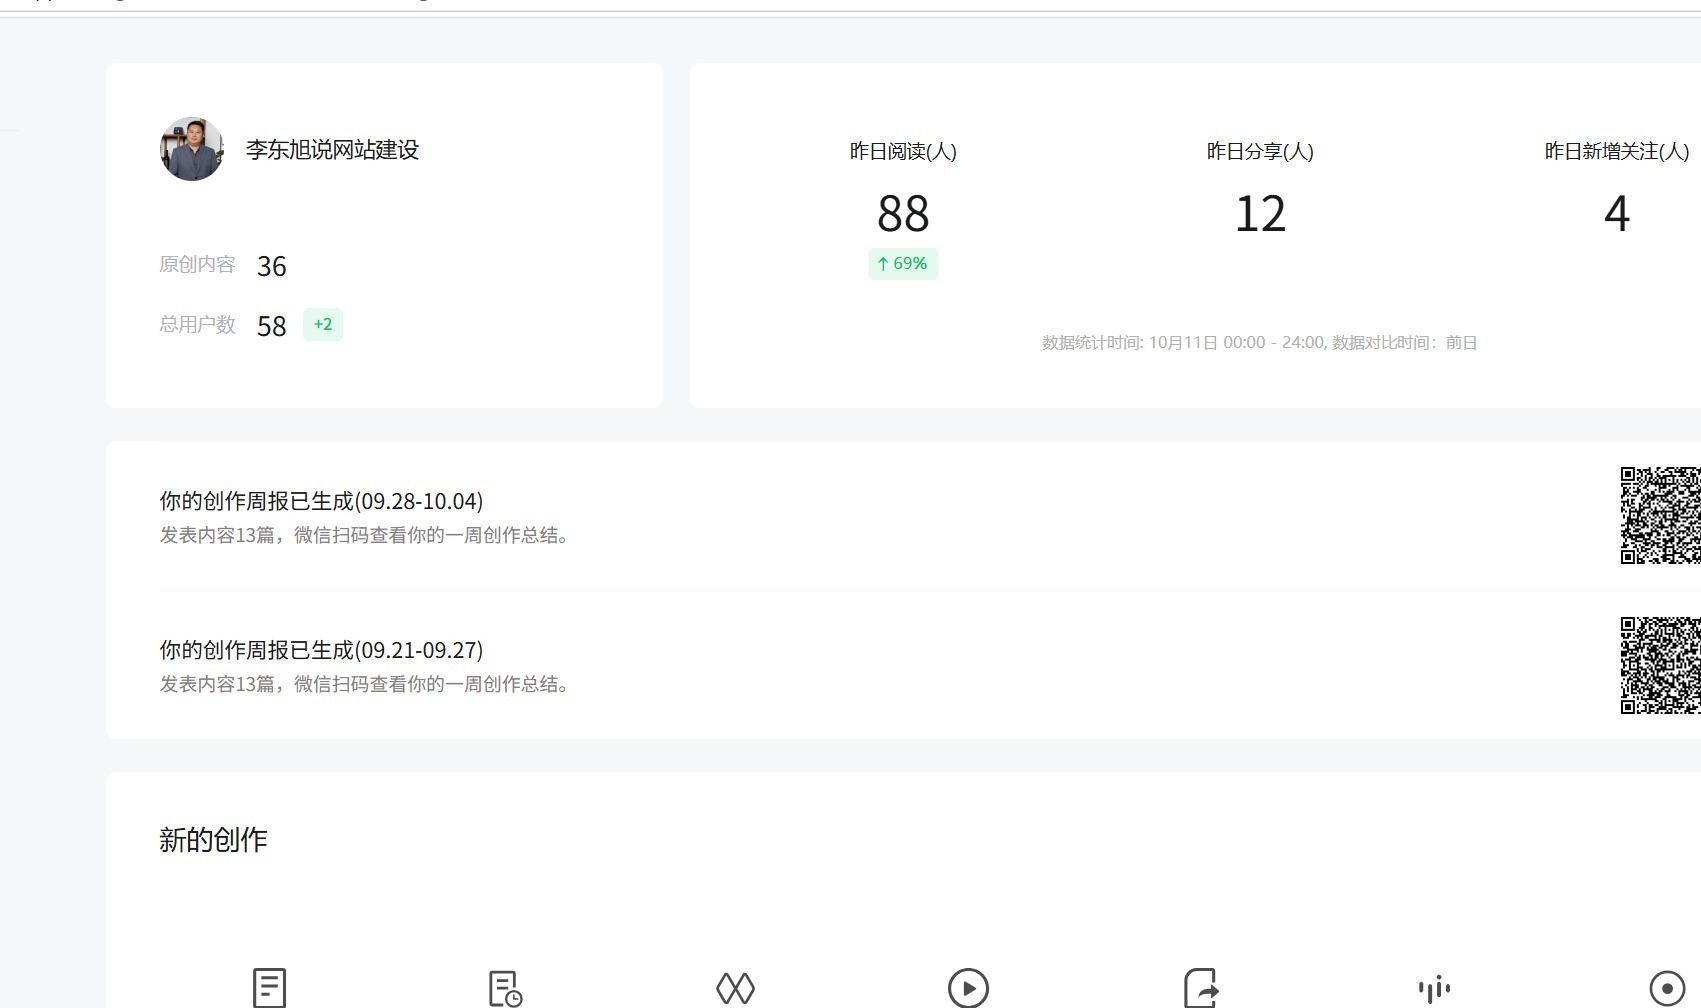
Task: Click QR code for 09.28-10.04 report
Action: point(1660,515)
